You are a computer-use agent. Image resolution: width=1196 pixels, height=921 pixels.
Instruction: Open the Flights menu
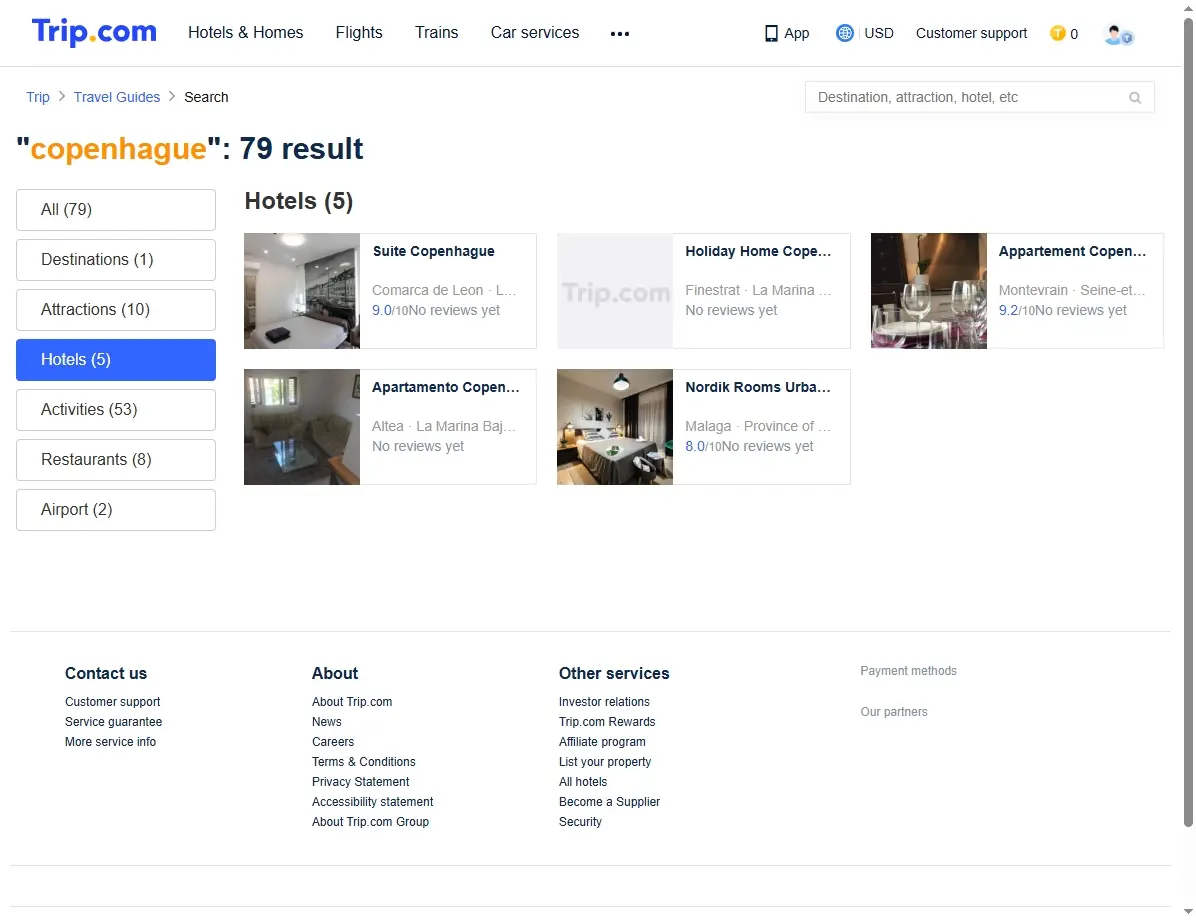pyautogui.click(x=359, y=33)
